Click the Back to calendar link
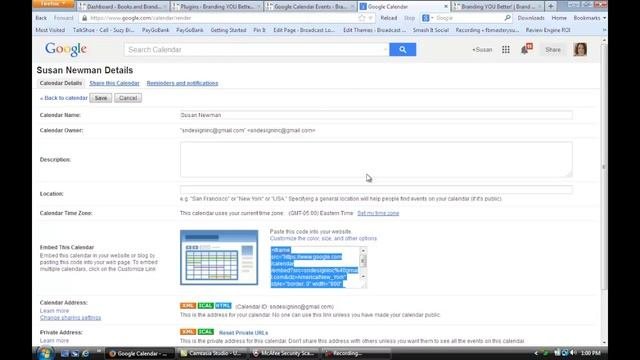Viewport: 640px width, 360px height. (64, 98)
